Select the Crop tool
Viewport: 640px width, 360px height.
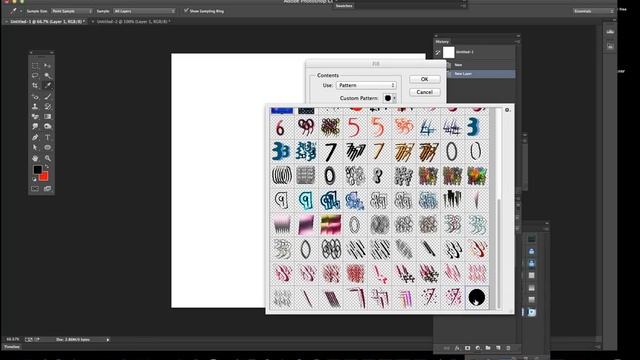pyautogui.click(x=35, y=86)
